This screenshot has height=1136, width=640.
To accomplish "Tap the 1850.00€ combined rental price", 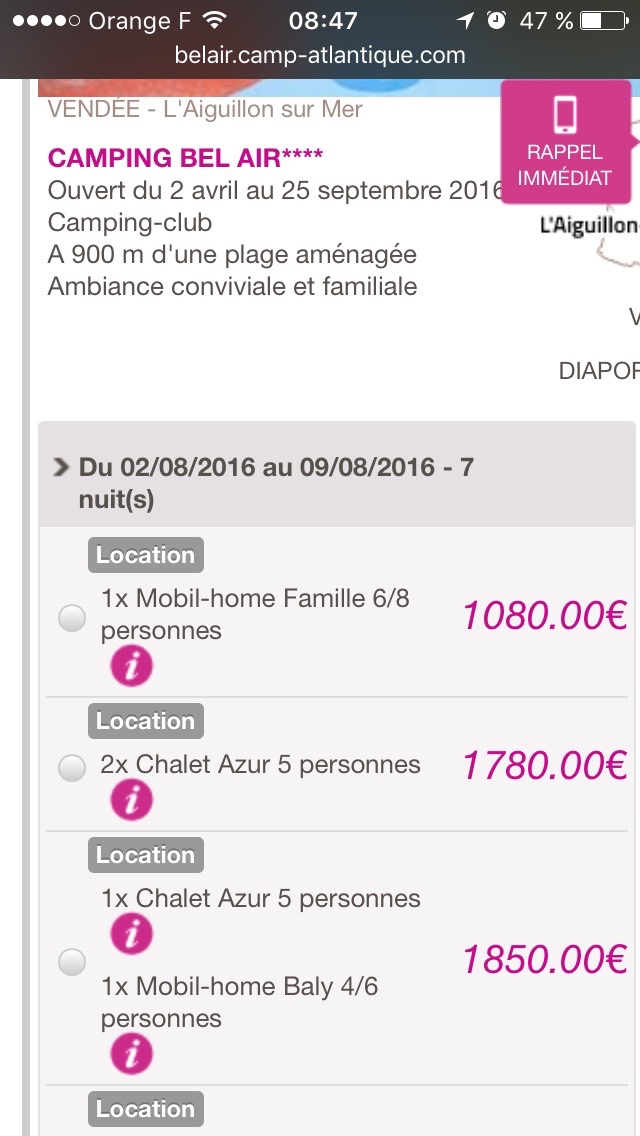I will click(544, 959).
